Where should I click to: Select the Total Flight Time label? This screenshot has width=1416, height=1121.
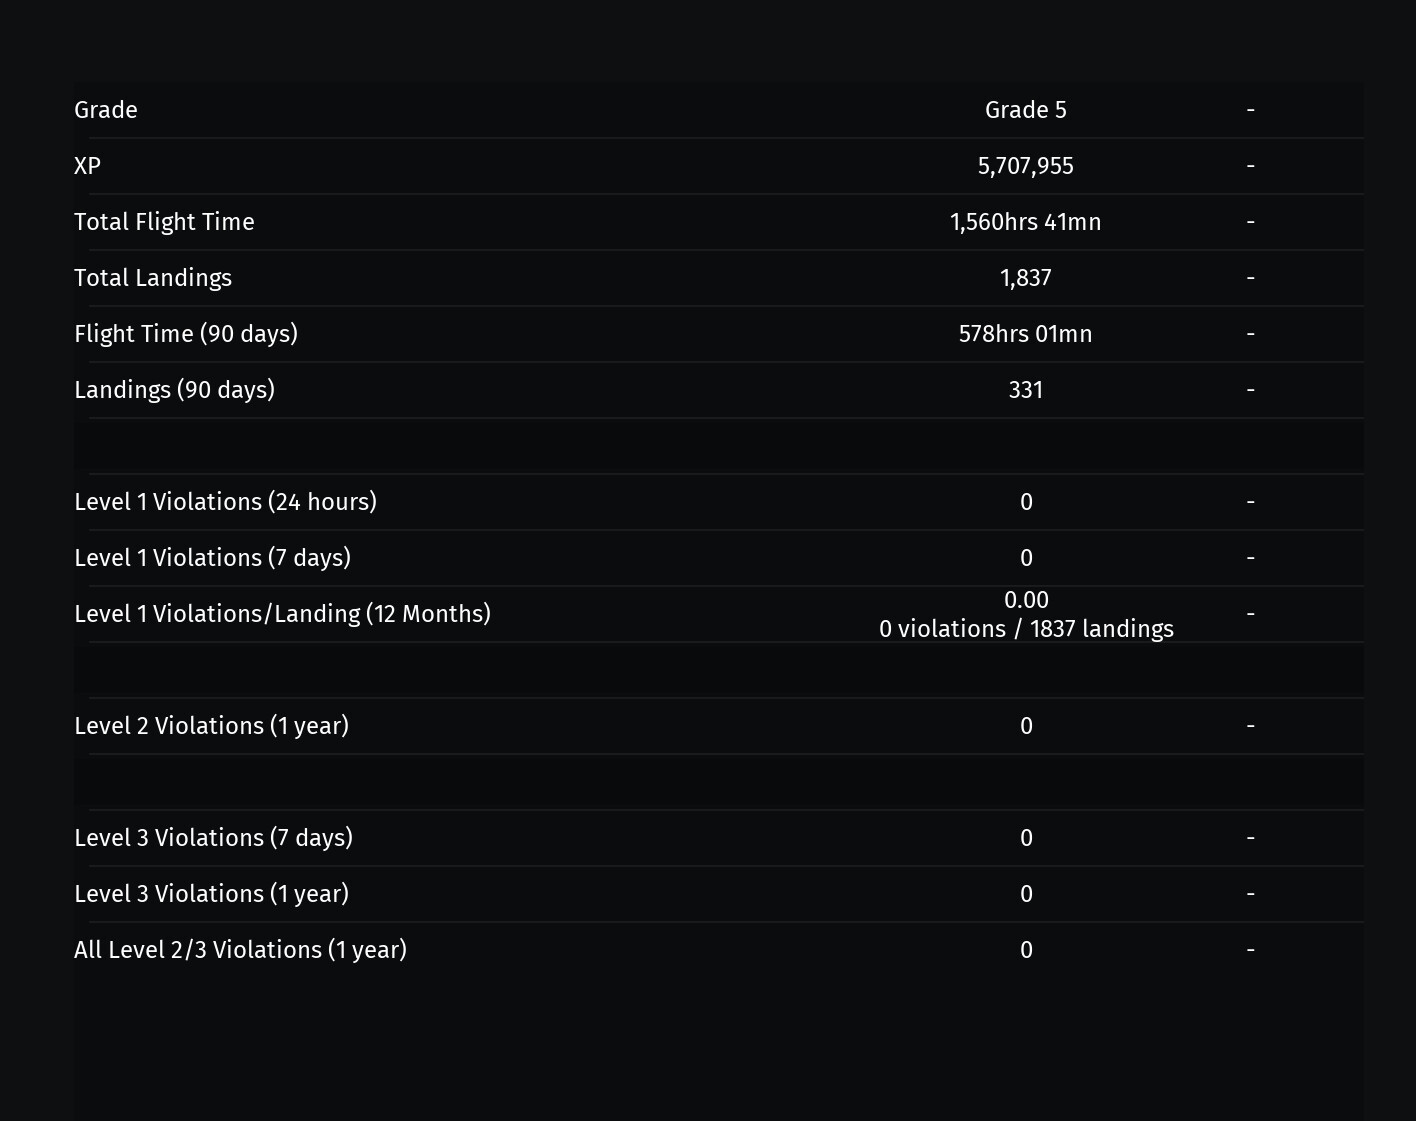pyautogui.click(x=164, y=222)
